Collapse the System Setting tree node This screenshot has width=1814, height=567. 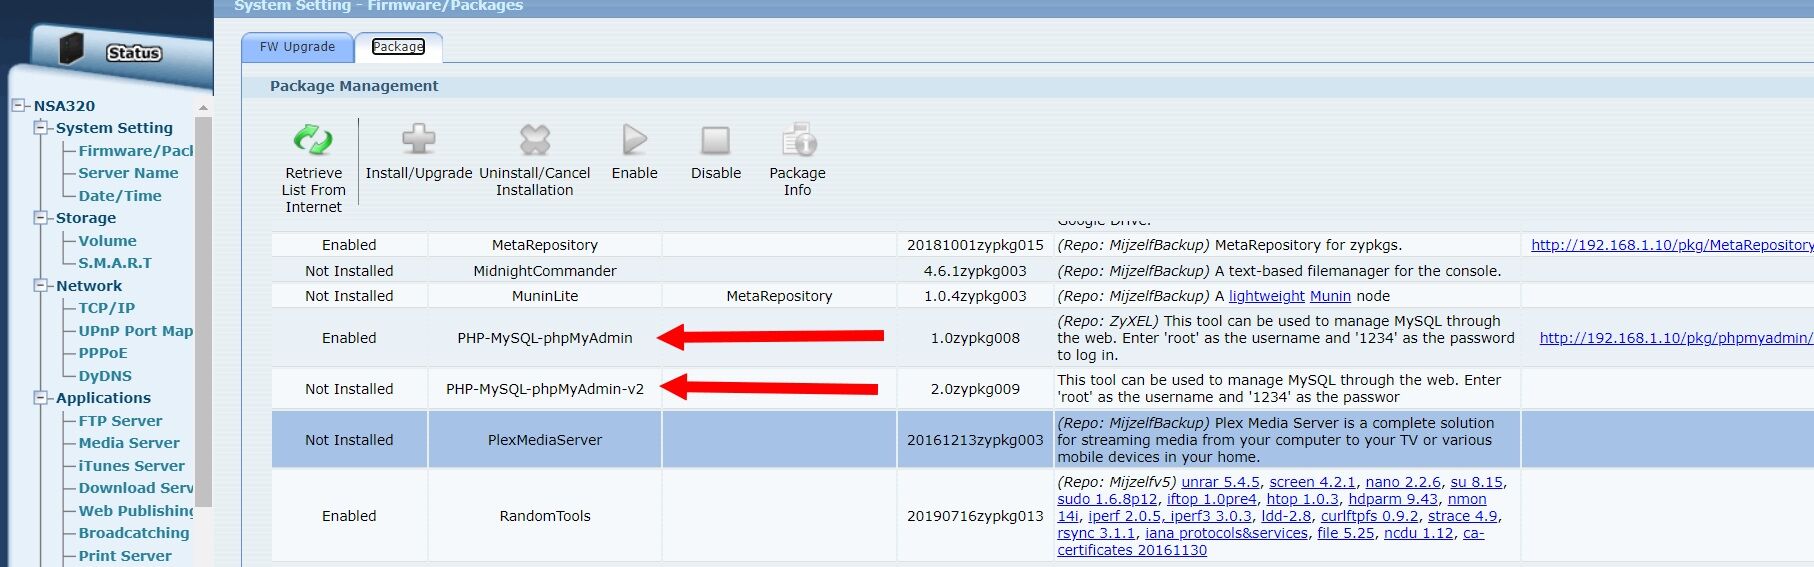pyautogui.click(x=41, y=127)
